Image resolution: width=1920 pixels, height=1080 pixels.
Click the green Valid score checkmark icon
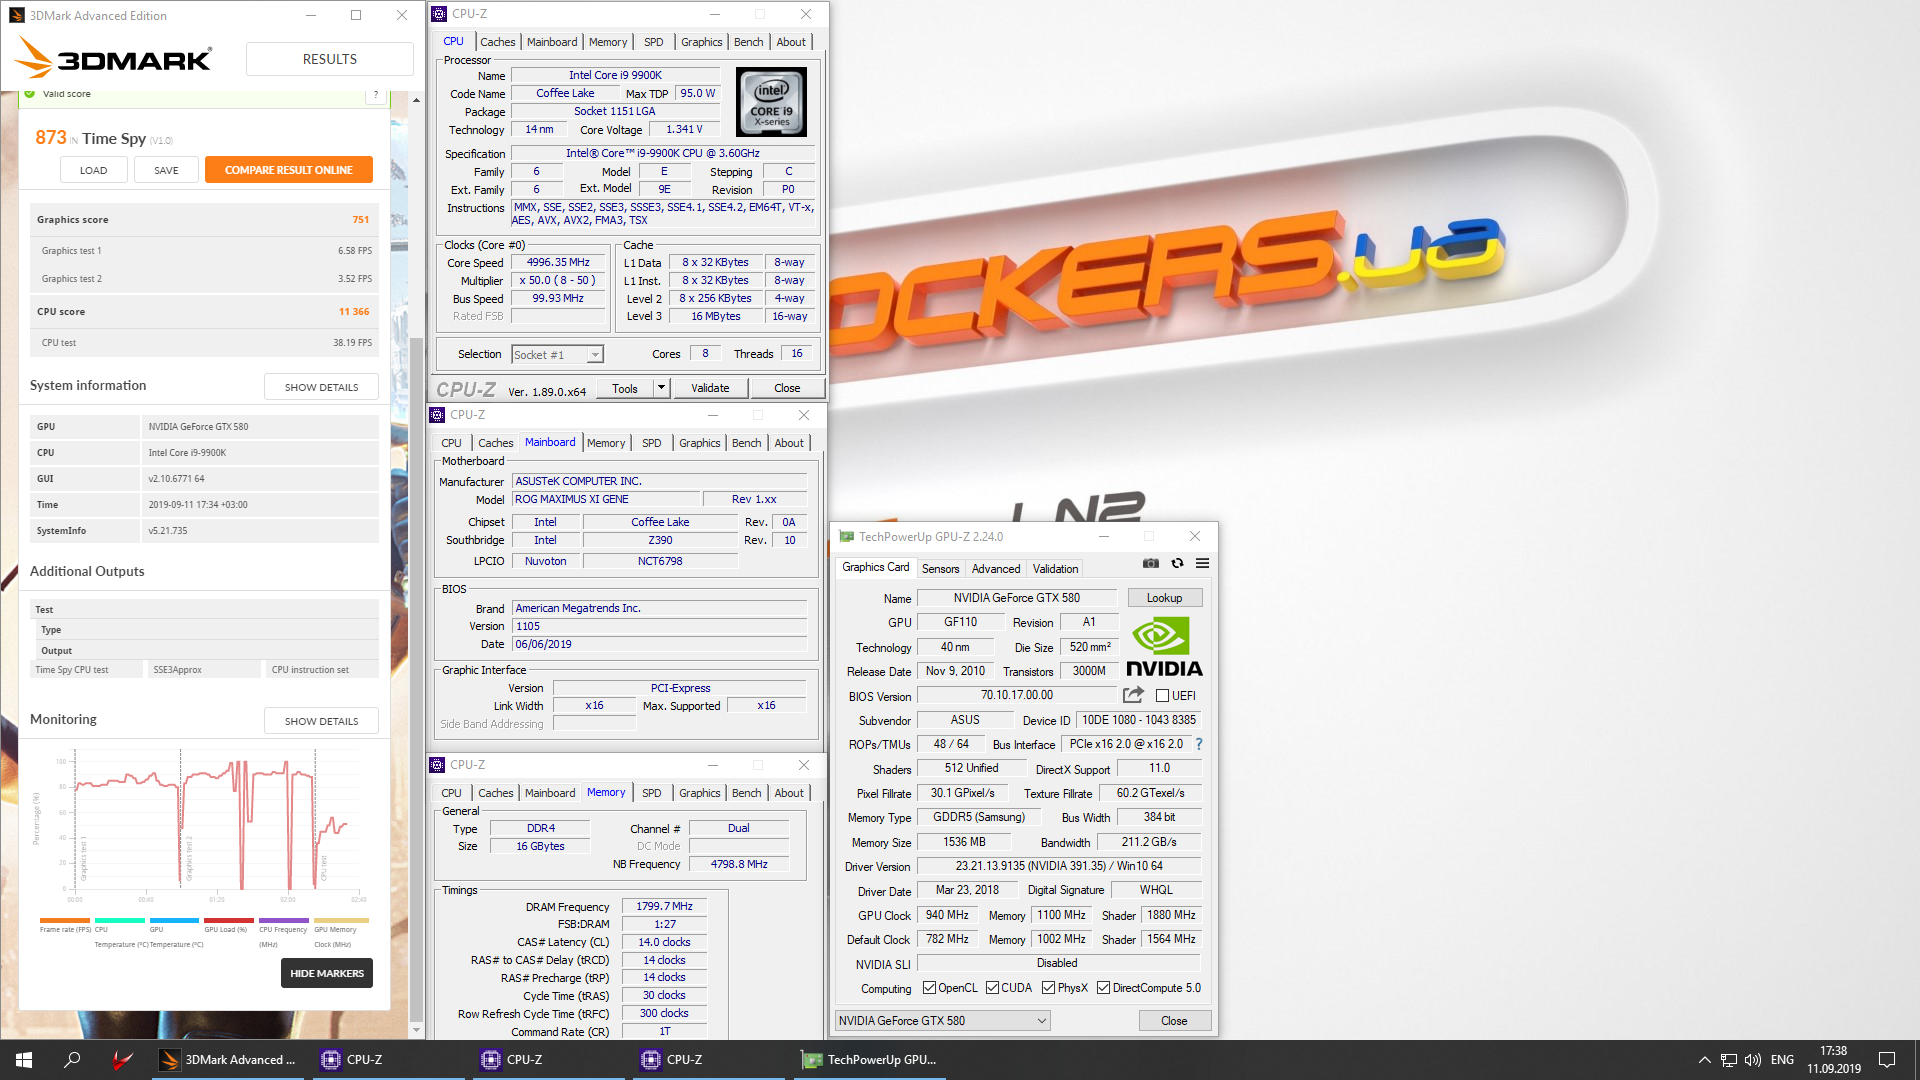(30, 93)
